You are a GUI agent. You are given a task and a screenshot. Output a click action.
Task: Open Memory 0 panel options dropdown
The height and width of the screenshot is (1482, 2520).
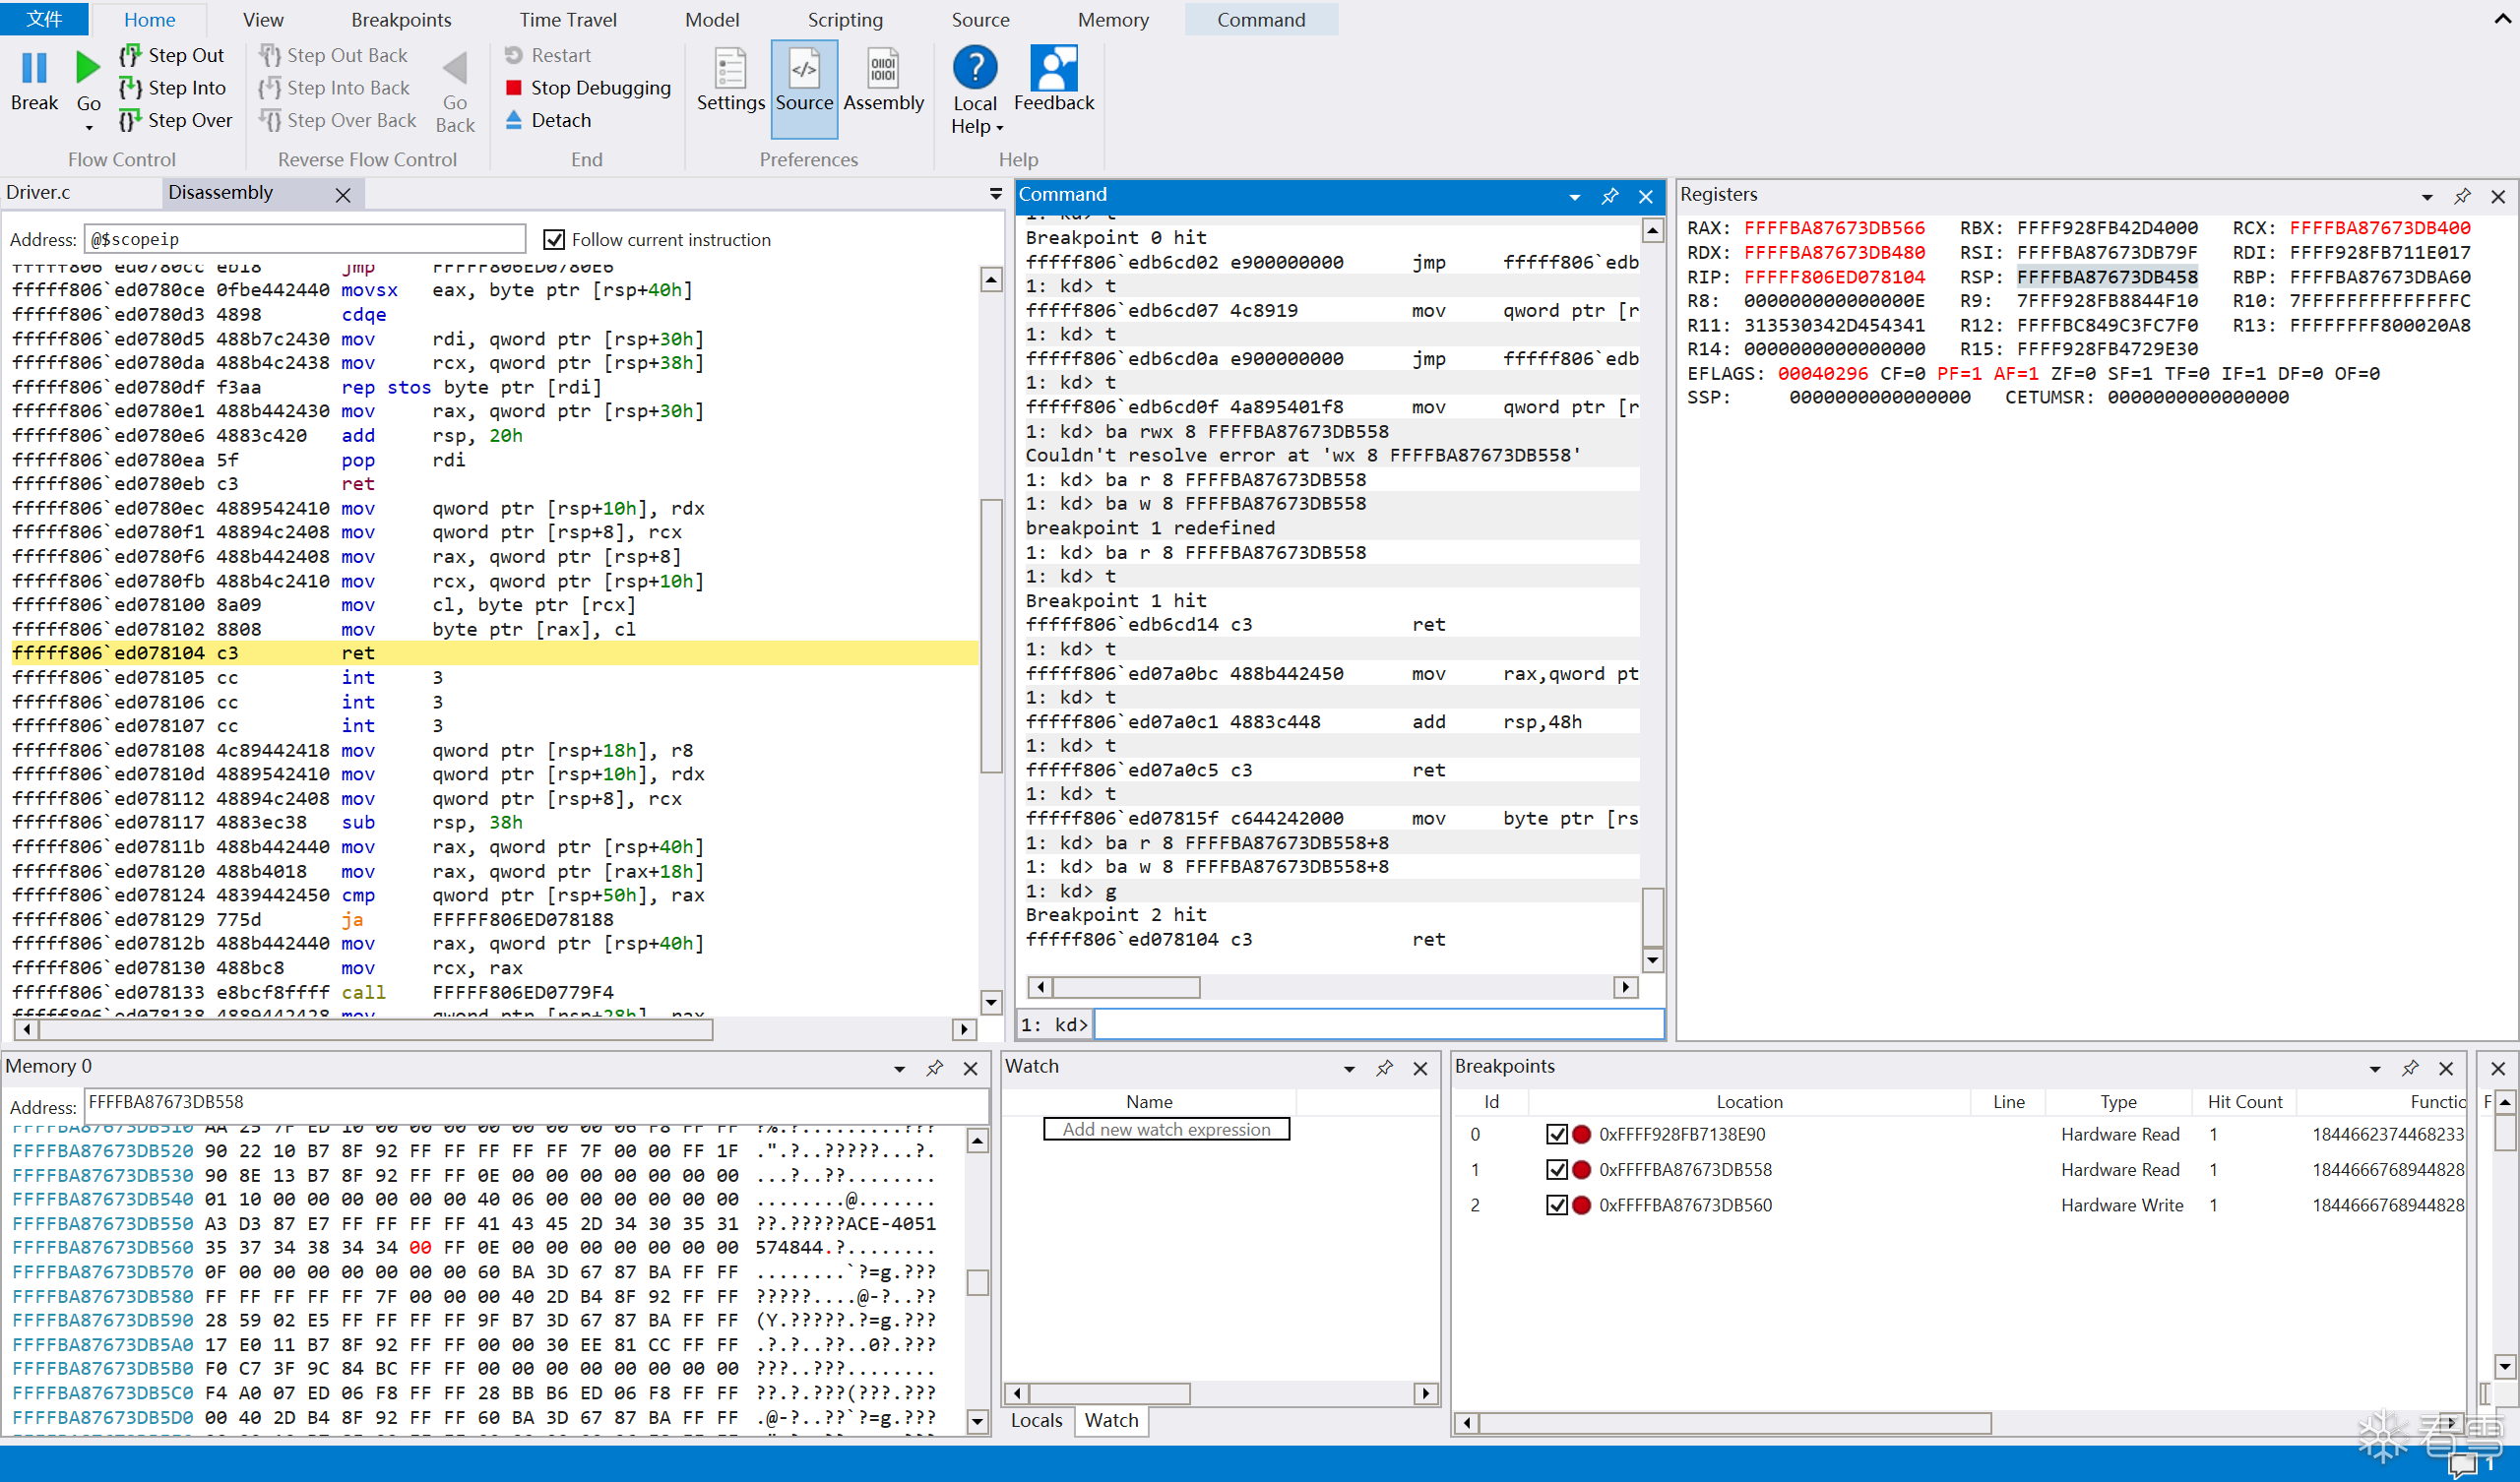click(x=899, y=1069)
